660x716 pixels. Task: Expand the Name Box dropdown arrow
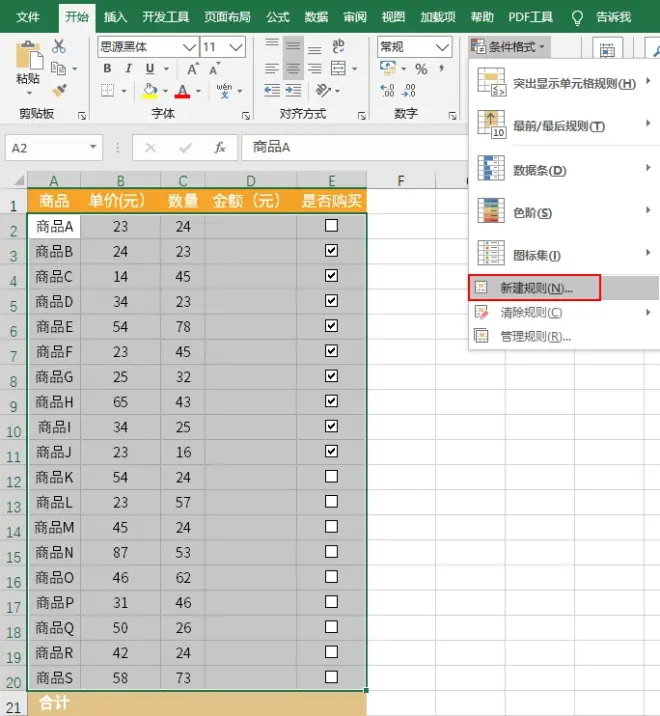click(93, 147)
